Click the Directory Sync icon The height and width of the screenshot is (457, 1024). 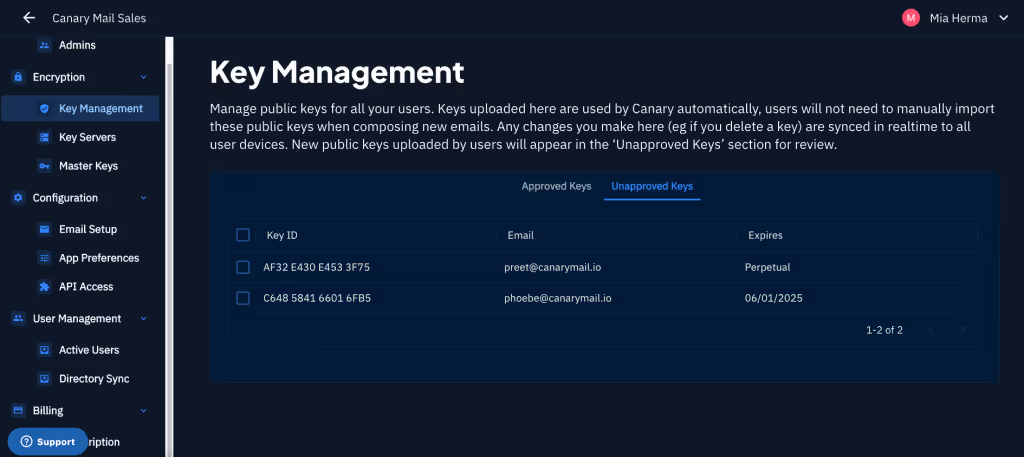pyautogui.click(x=44, y=379)
